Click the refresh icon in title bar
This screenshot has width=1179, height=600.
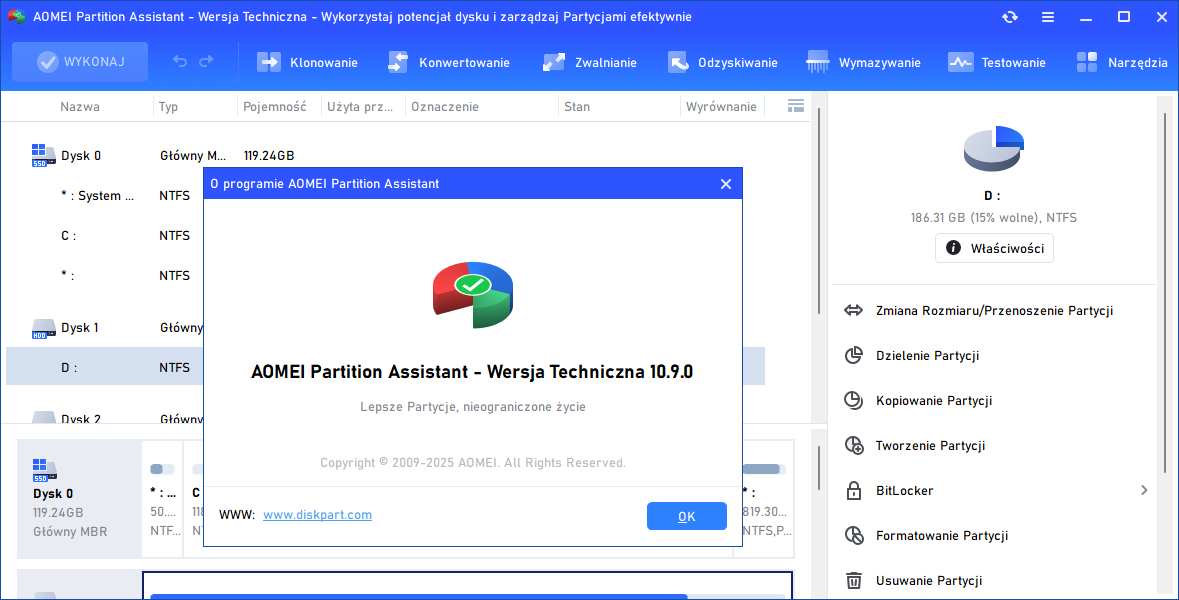1010,17
